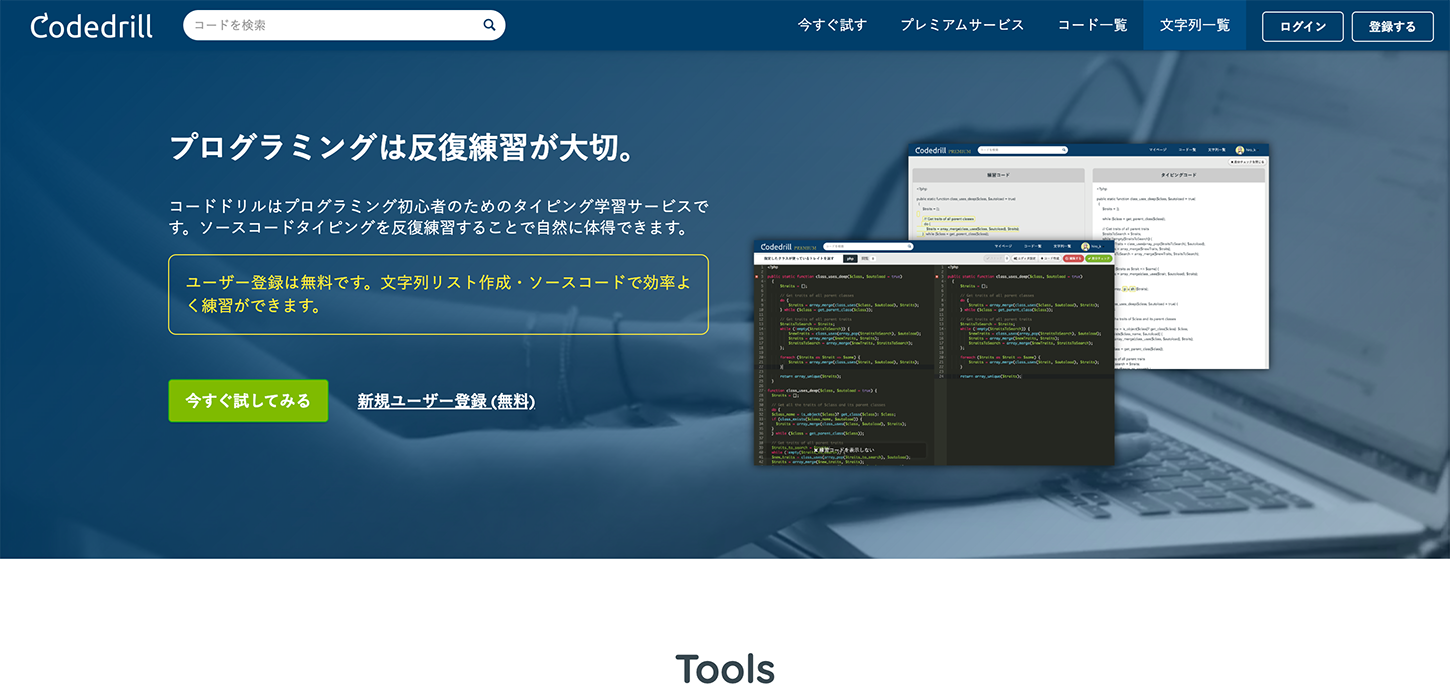The height and width of the screenshot is (700, 1450).
Task: Go to プレミアムサービス in the navigation
Action: (x=962, y=25)
